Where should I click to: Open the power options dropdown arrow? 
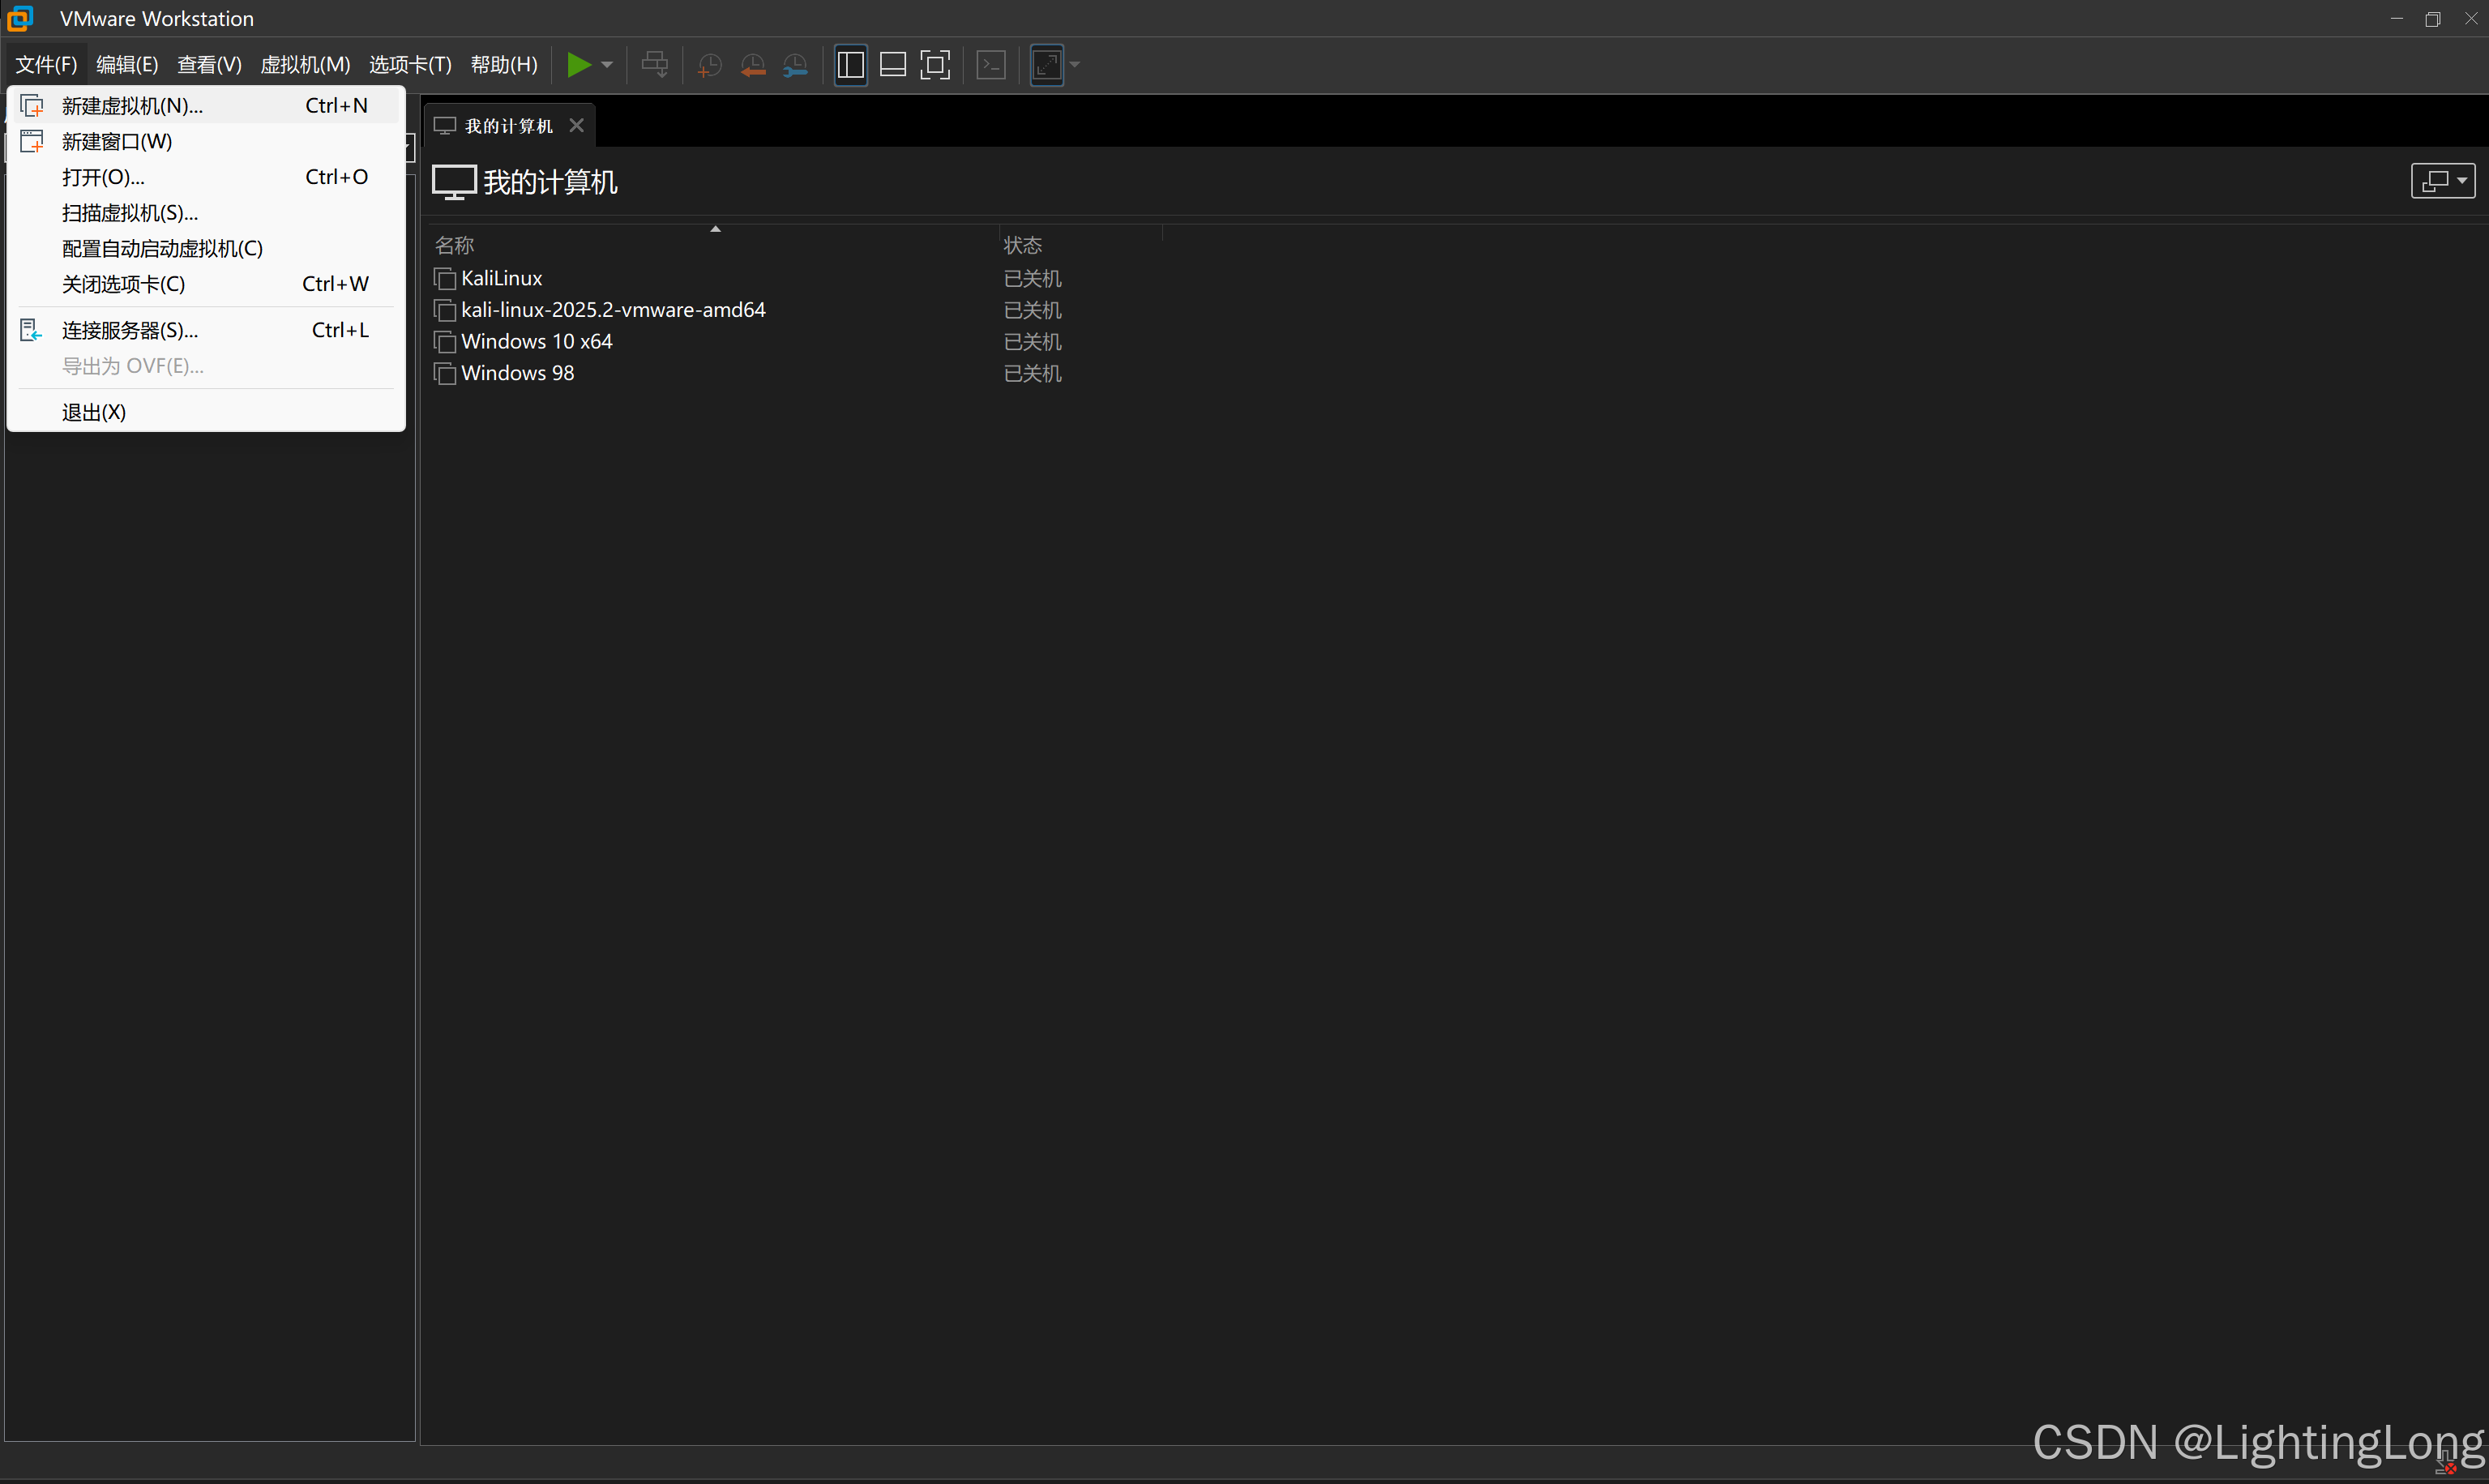[x=606, y=64]
